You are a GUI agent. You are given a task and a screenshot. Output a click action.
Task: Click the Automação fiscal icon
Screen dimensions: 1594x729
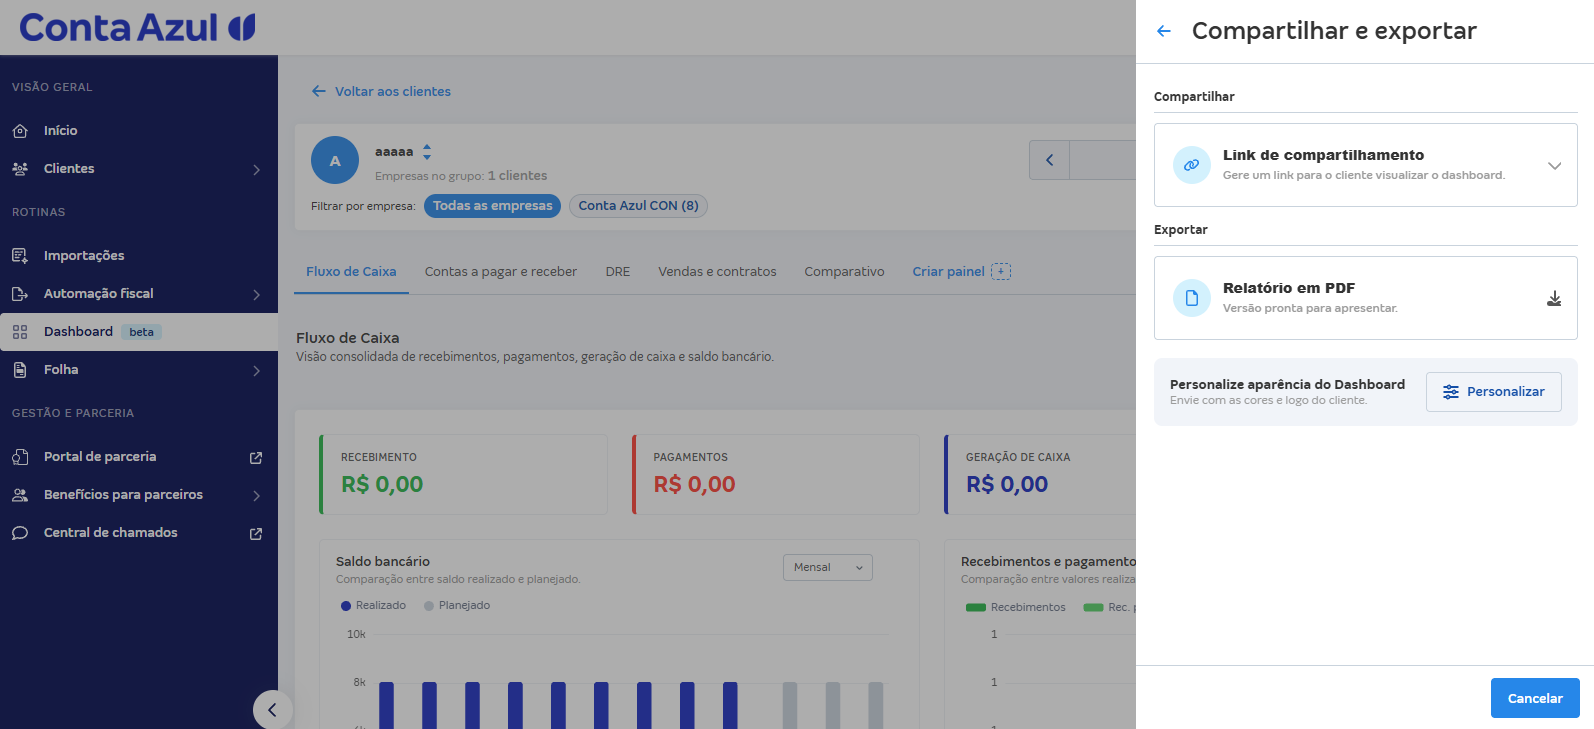[x=20, y=294]
